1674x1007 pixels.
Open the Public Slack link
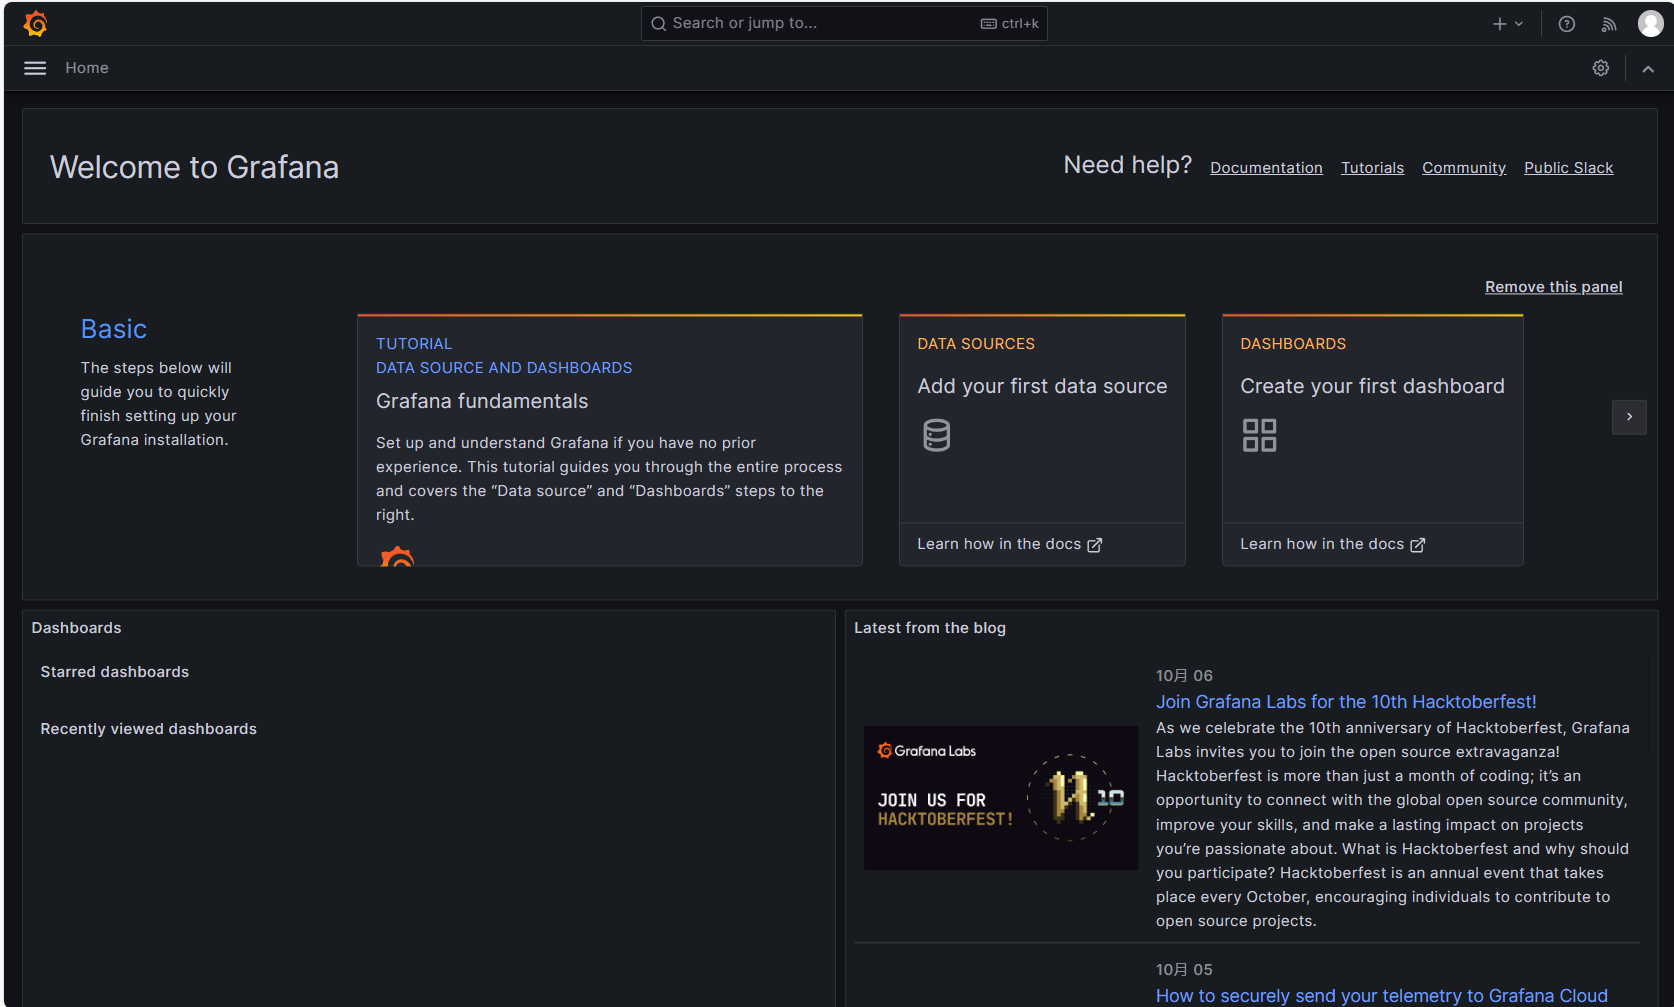tap(1568, 168)
